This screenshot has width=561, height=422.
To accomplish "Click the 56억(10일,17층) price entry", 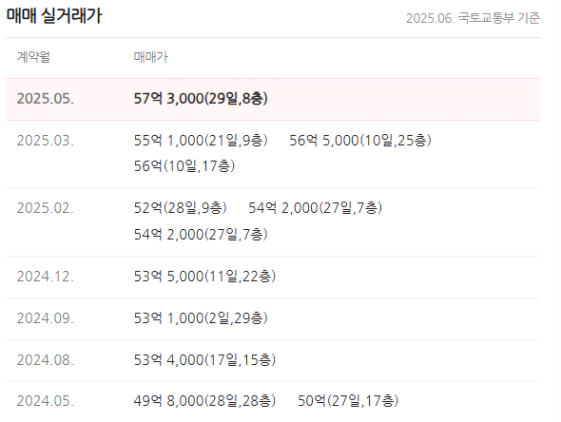I will [184, 166].
